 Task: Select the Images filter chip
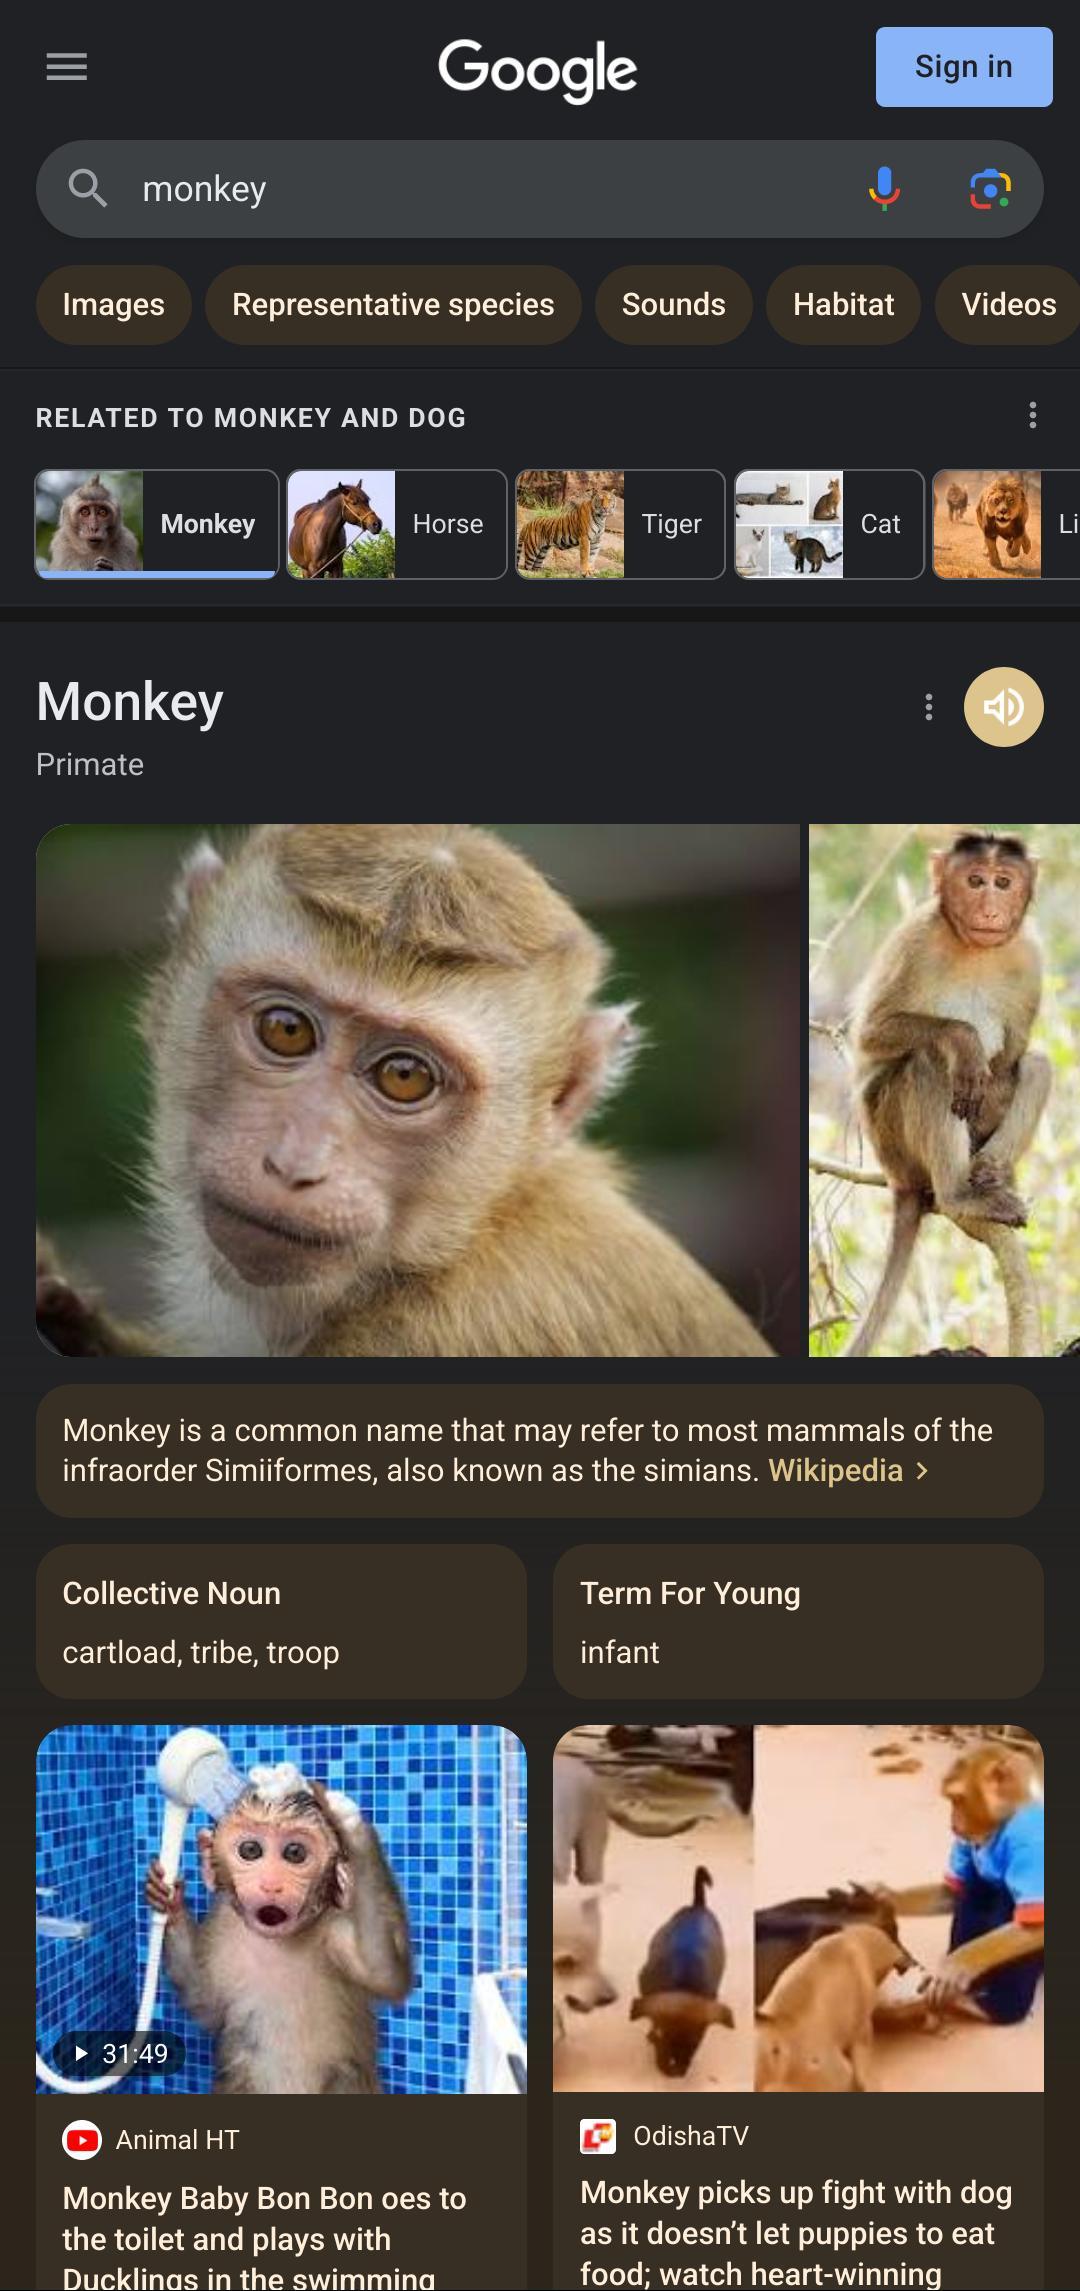113,305
